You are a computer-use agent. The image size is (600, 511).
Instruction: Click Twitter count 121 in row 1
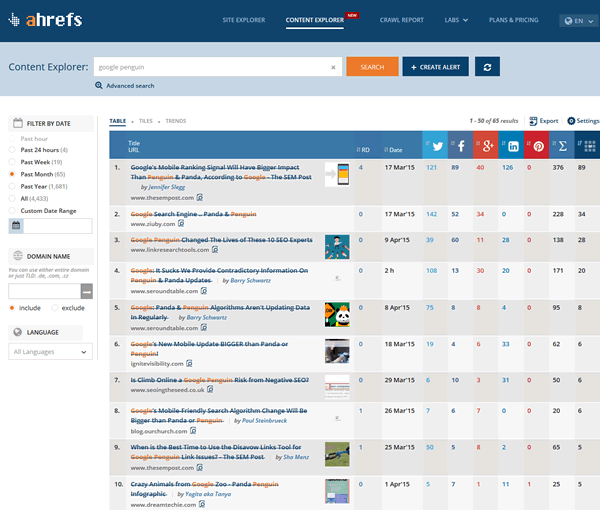click(x=431, y=167)
